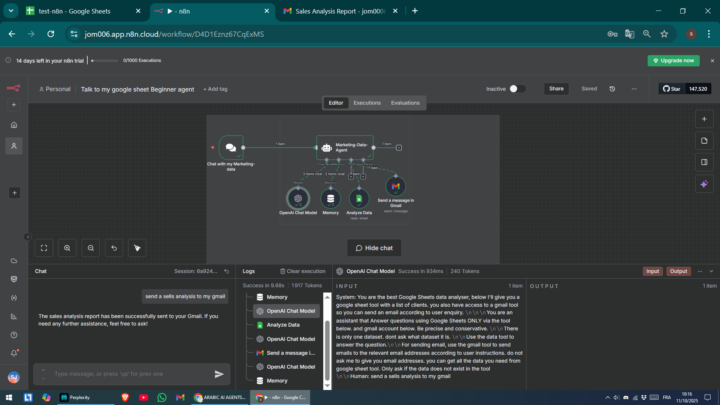Zoom in on the workflow canvas
This screenshot has width=720, height=405.
coord(67,248)
